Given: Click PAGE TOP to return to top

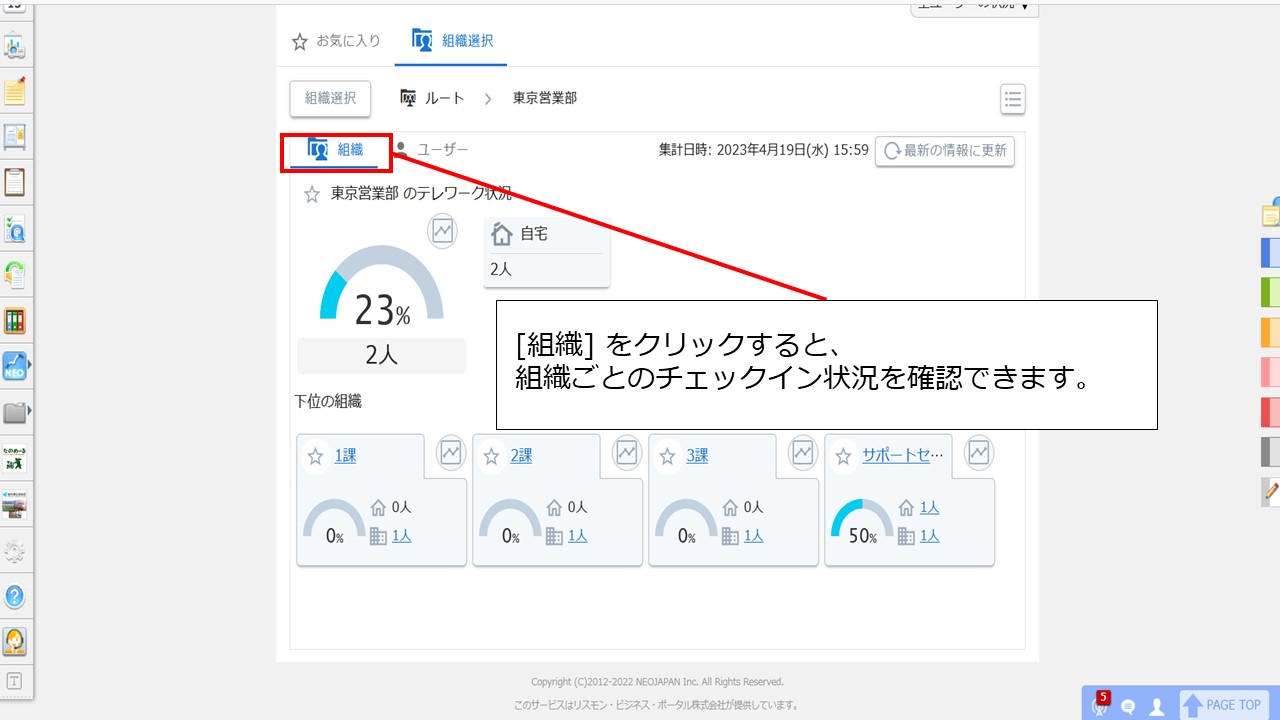Looking at the screenshot, I should tap(1223, 705).
